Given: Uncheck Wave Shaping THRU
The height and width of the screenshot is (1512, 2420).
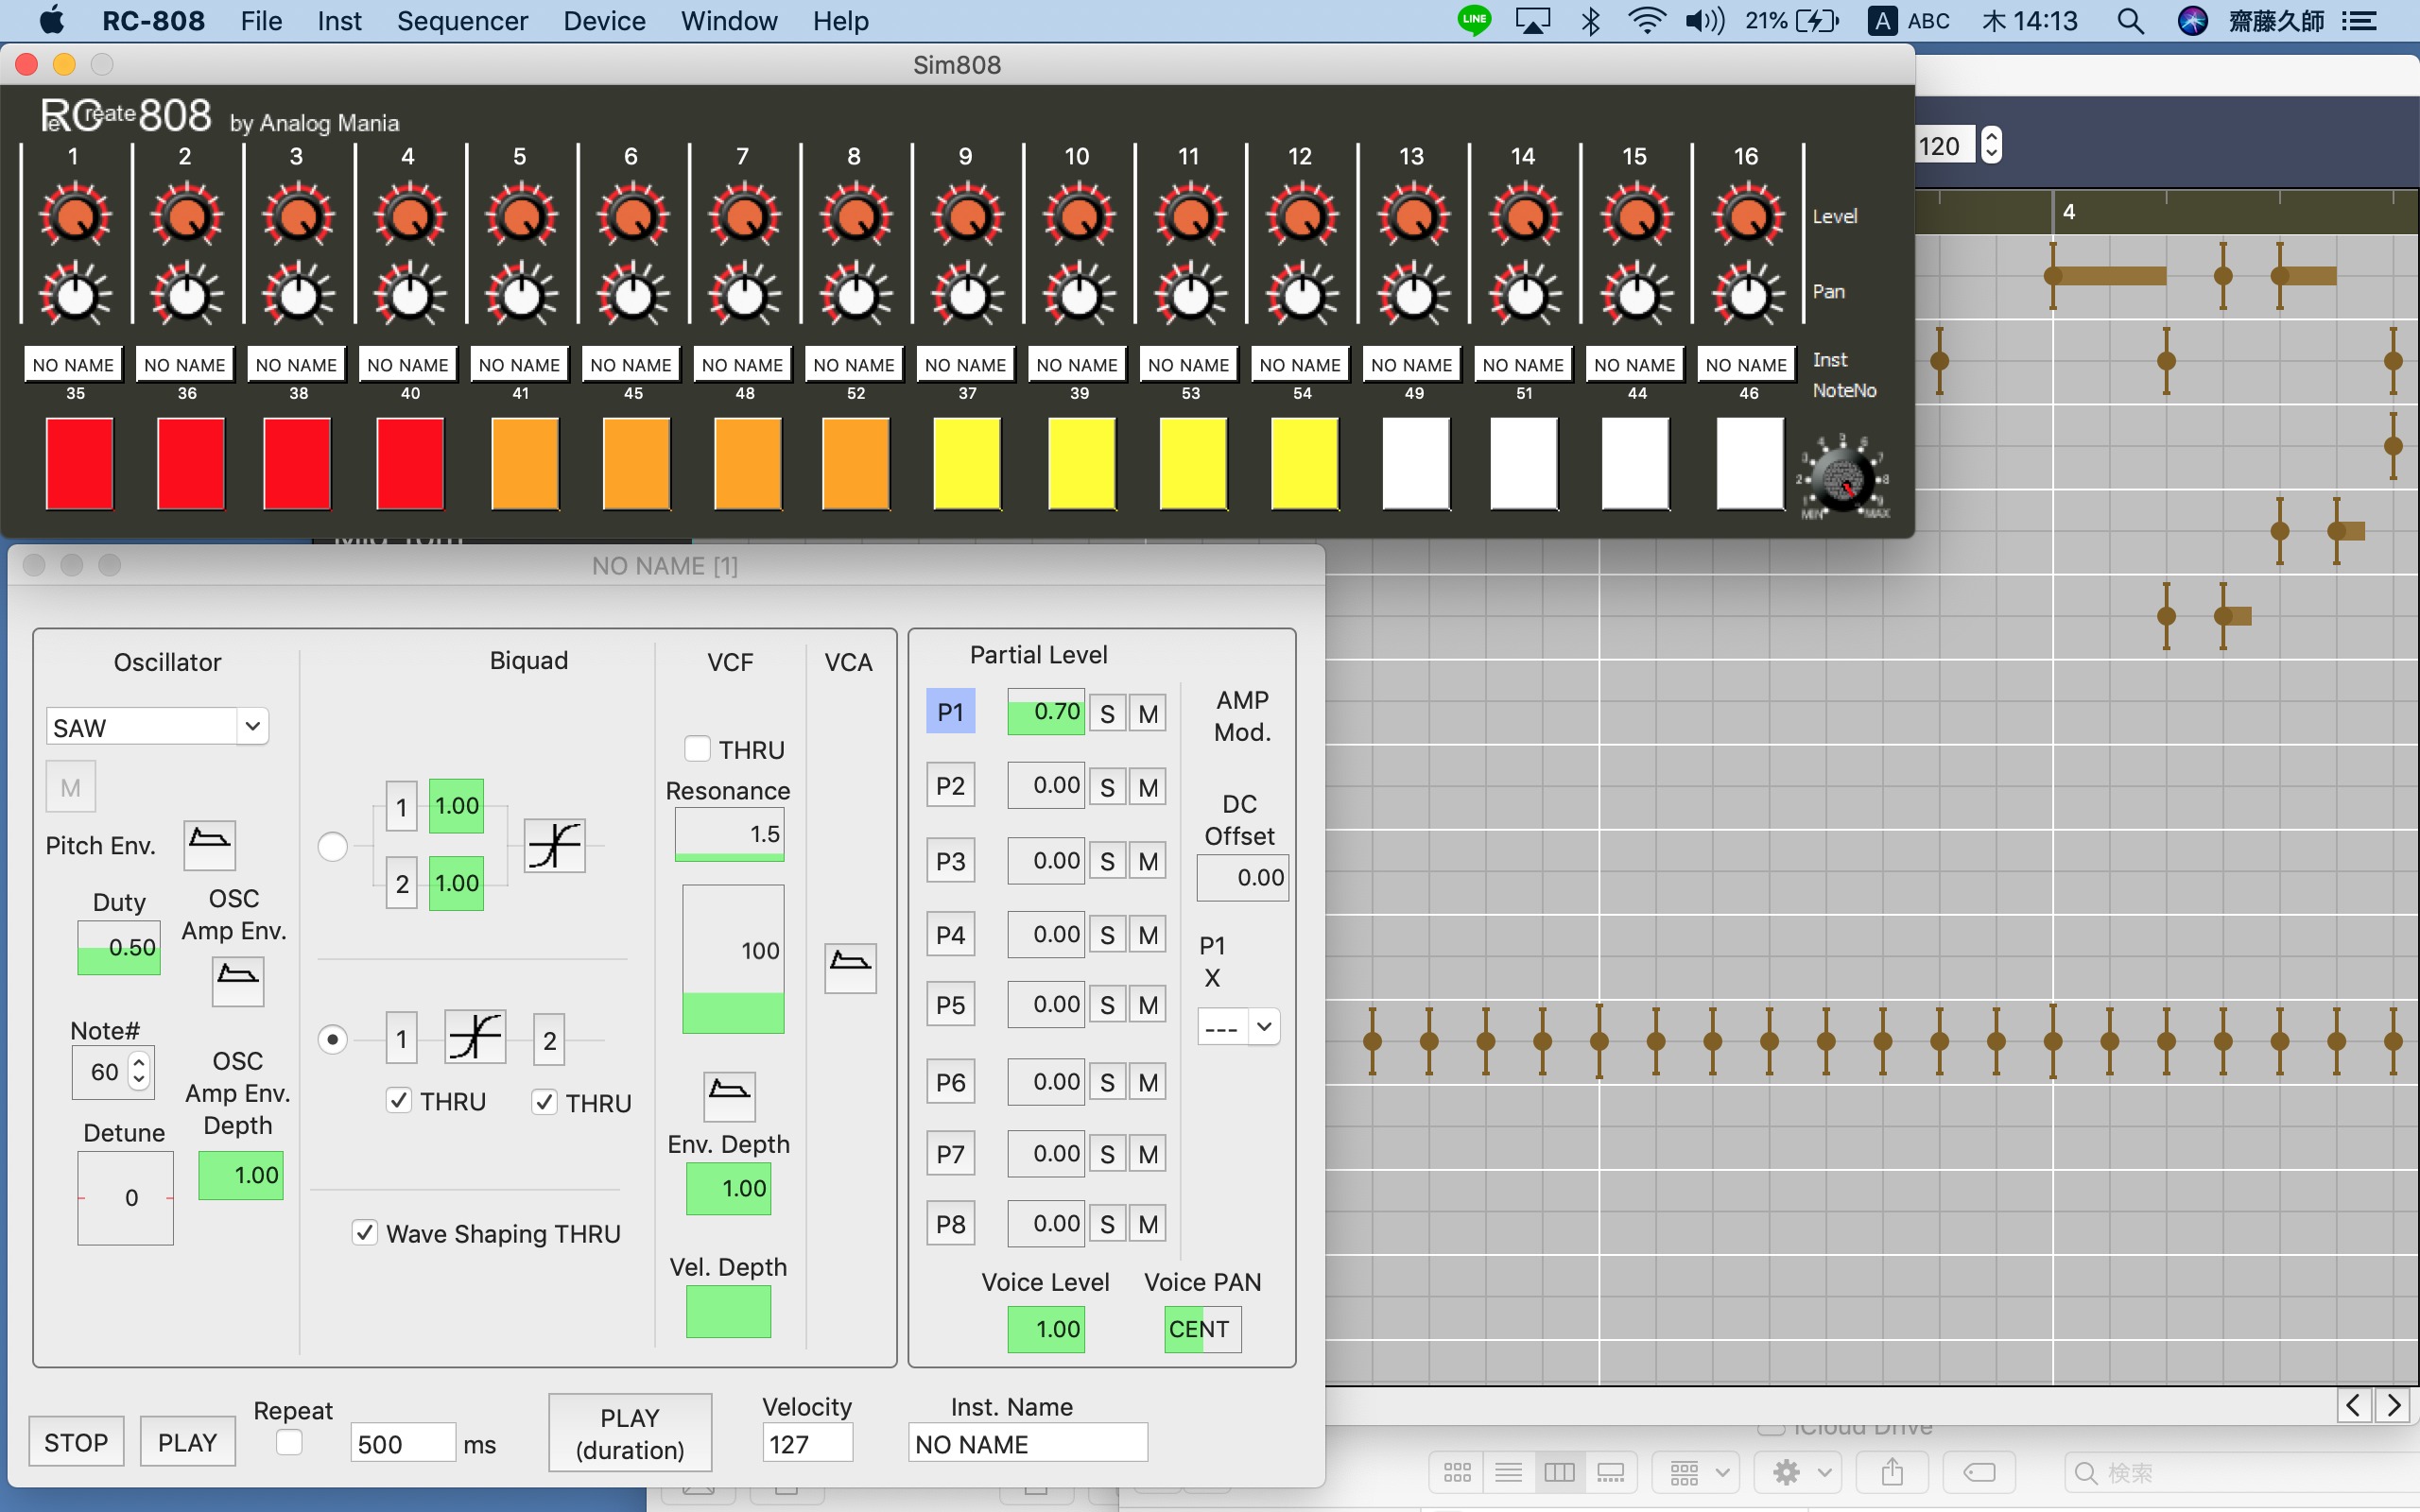Looking at the screenshot, I should [365, 1232].
